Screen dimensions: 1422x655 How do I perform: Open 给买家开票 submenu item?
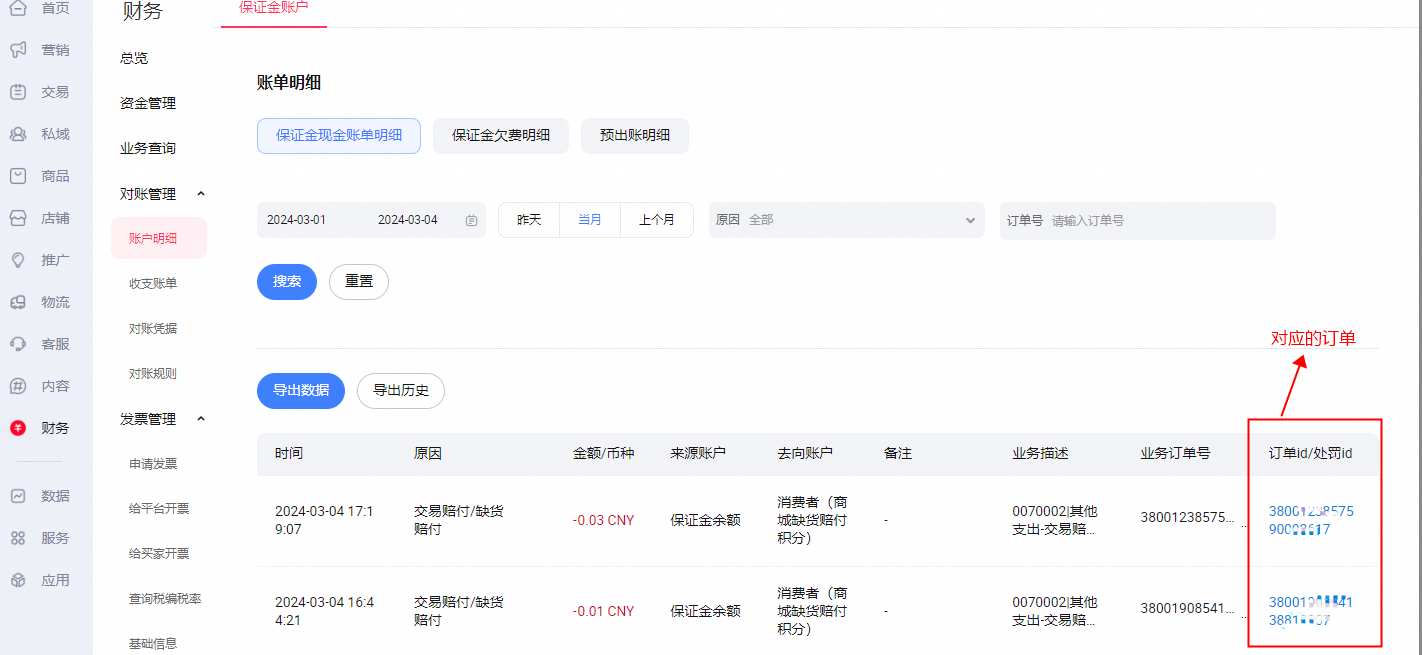click(159, 553)
